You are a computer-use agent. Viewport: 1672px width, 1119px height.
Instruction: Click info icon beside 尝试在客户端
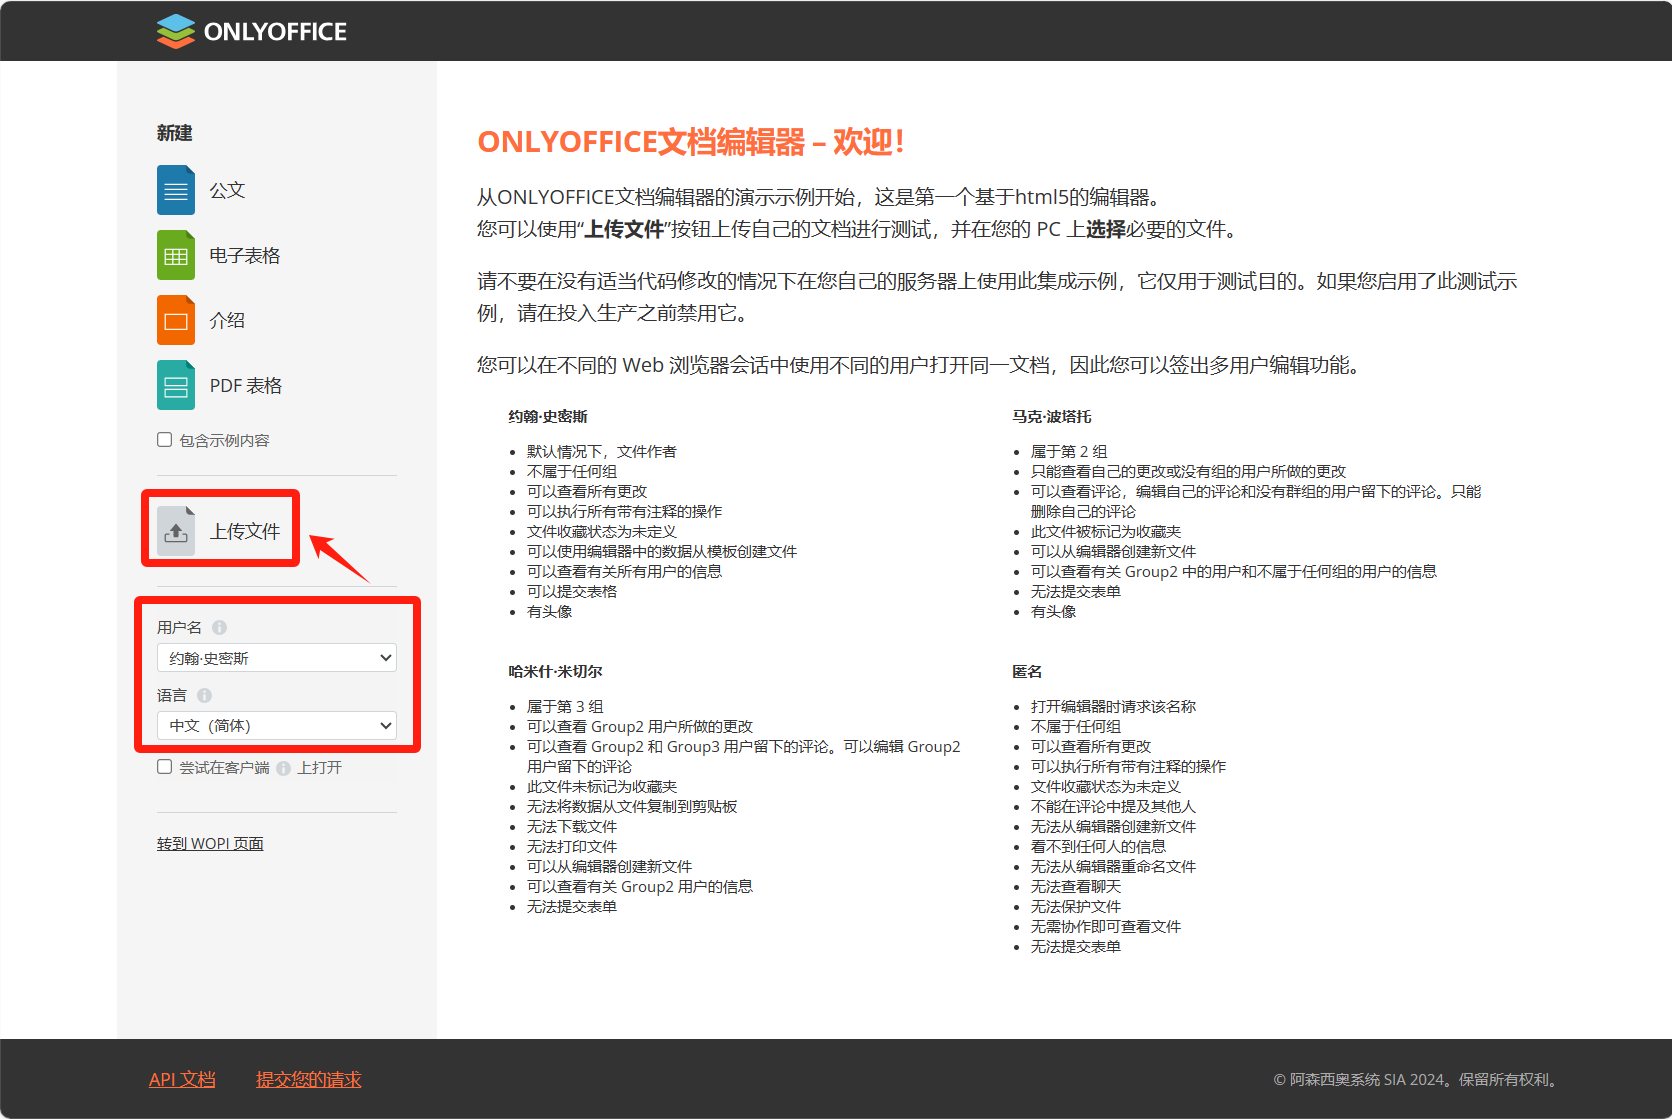click(283, 768)
